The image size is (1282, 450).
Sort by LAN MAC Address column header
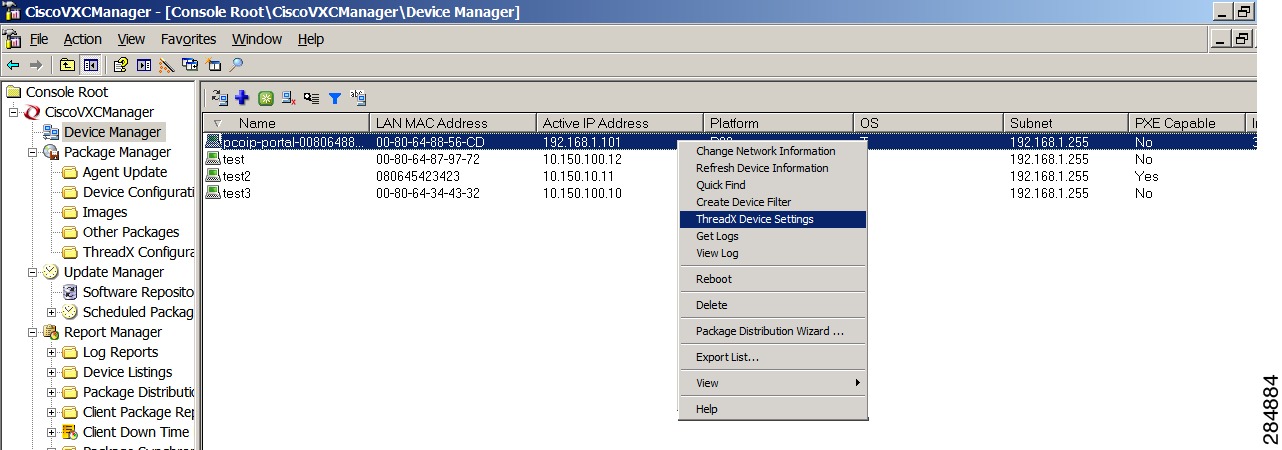(452, 123)
